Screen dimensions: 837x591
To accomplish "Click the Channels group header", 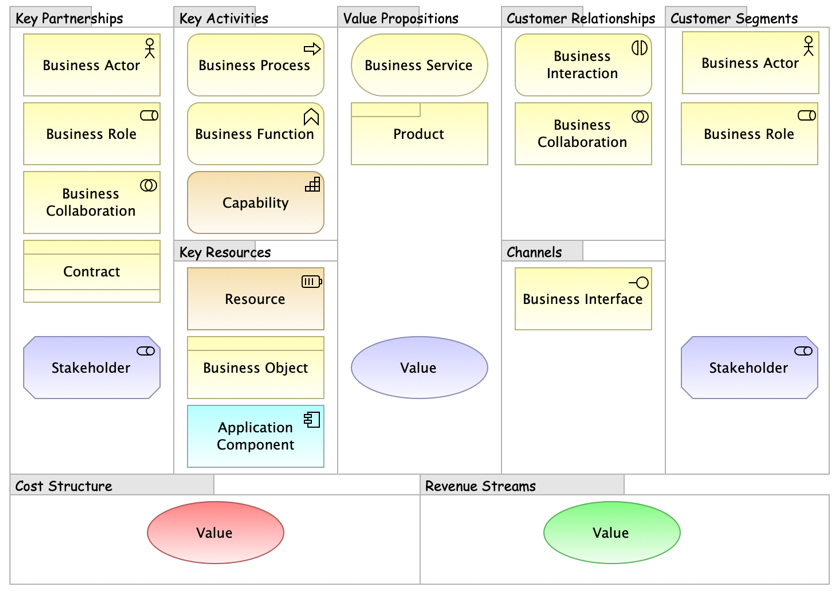I will click(534, 252).
